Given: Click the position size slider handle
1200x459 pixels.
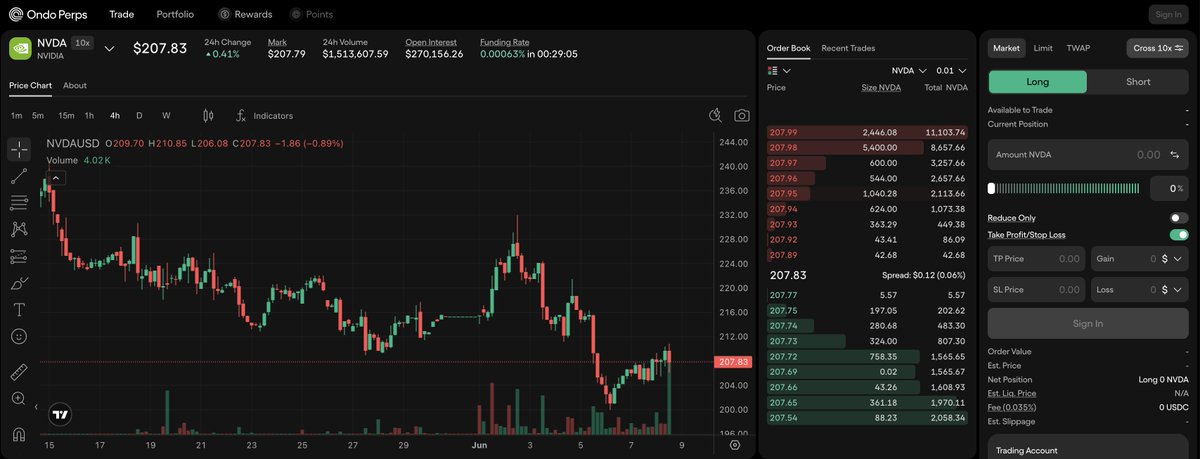Looking at the screenshot, I should 991,188.
